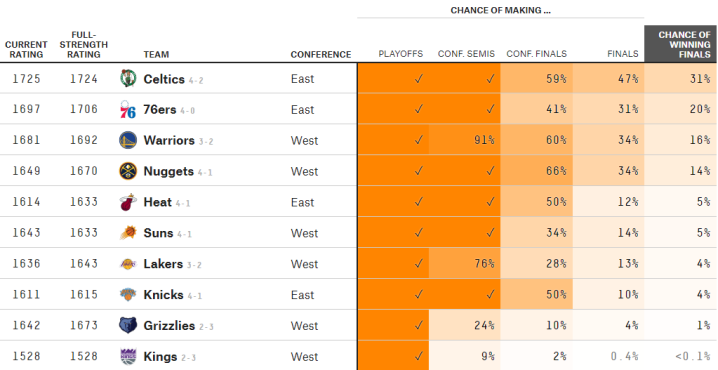Click the Kings team logo
Image resolution: width=718 pixels, height=370 pixels.
[128, 356]
